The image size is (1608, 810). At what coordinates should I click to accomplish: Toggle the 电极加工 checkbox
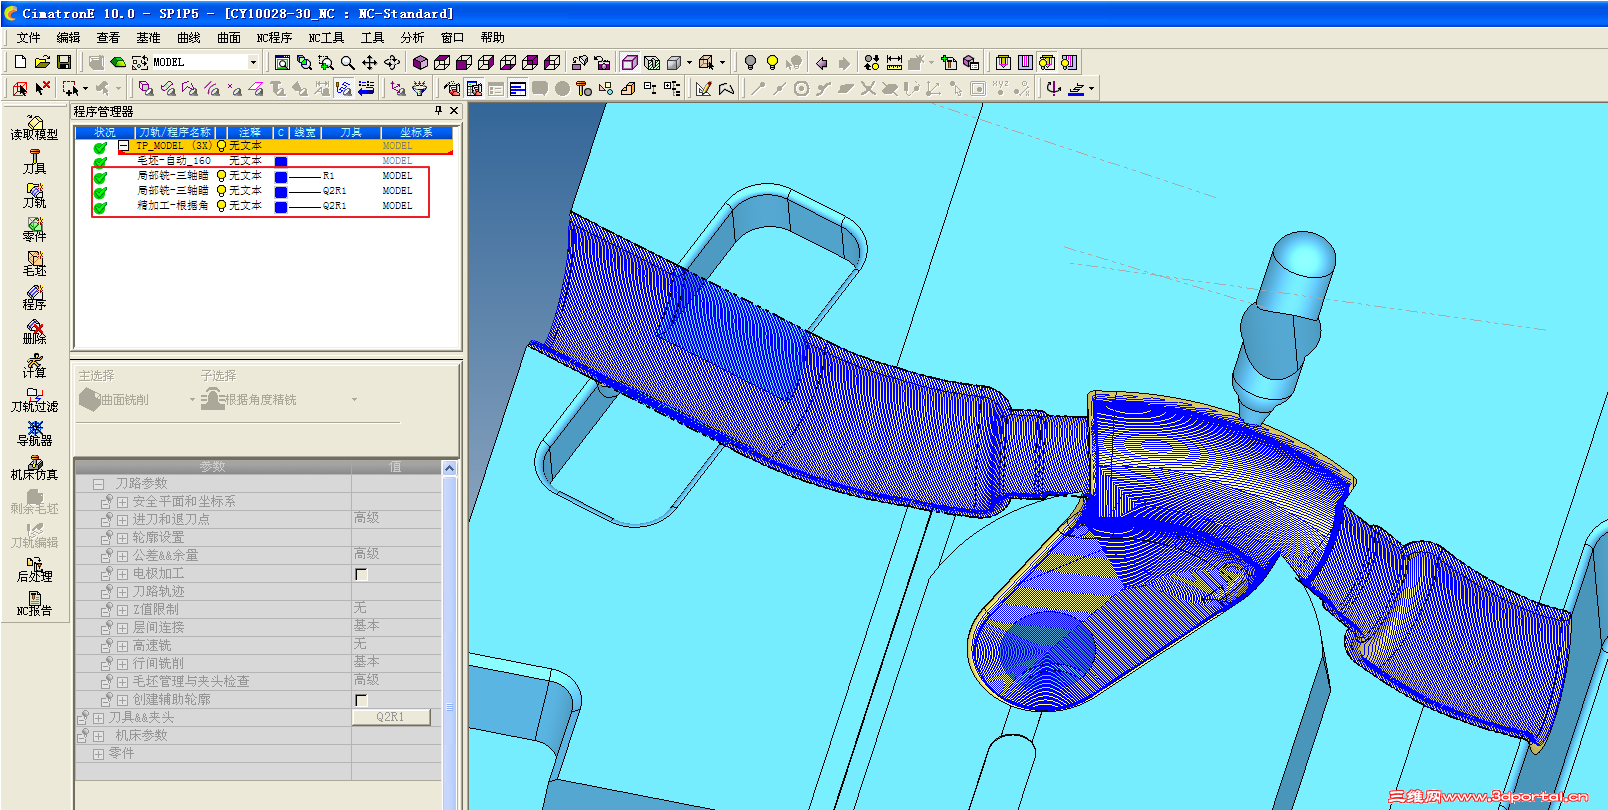(x=361, y=574)
